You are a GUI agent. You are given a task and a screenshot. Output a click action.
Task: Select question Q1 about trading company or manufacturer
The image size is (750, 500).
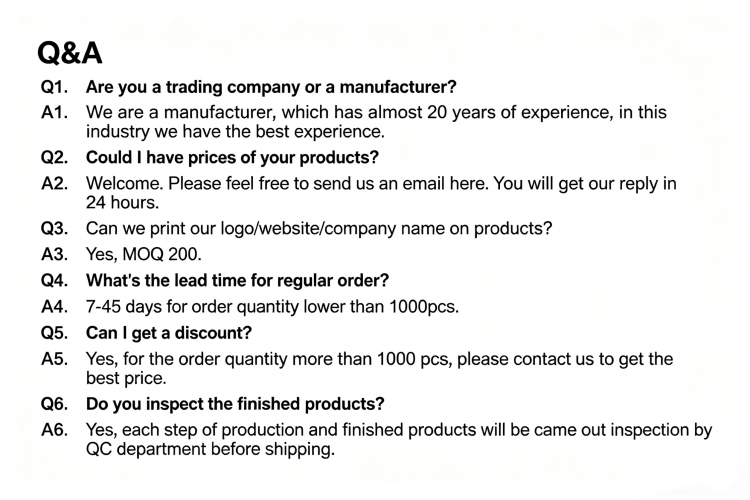tap(271, 87)
